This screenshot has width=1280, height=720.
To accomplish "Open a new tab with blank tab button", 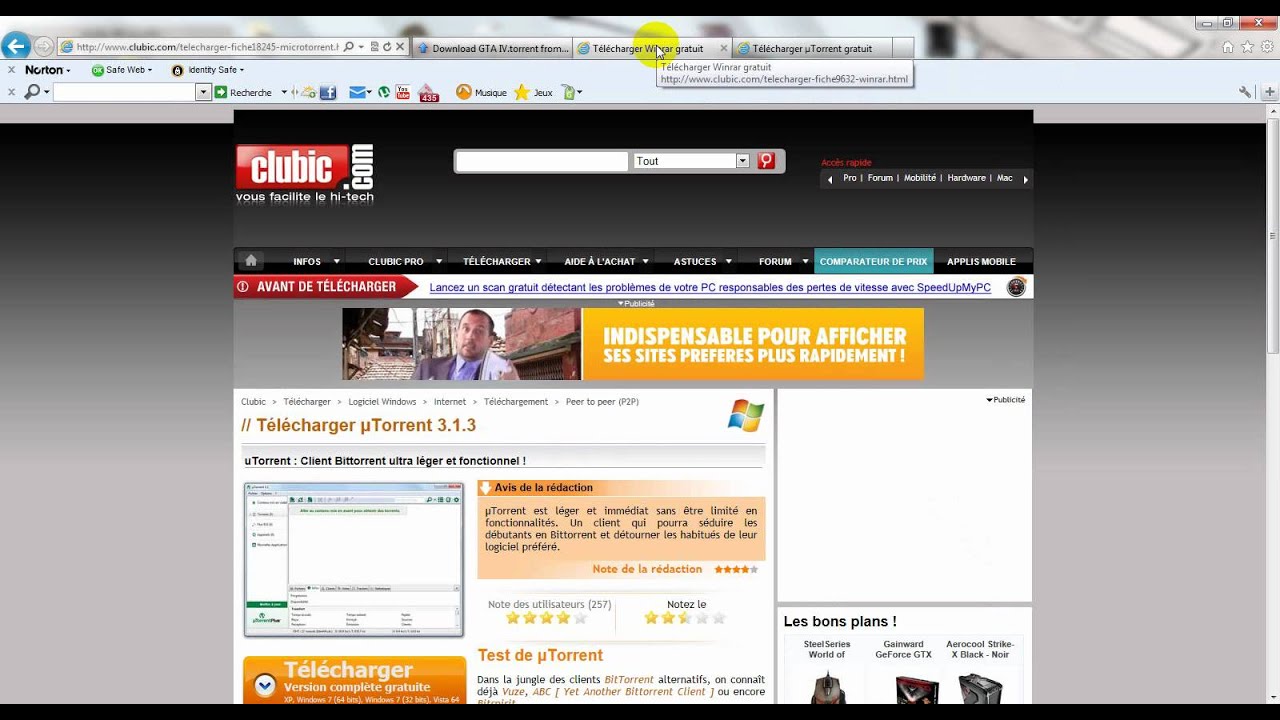I will click(902, 48).
